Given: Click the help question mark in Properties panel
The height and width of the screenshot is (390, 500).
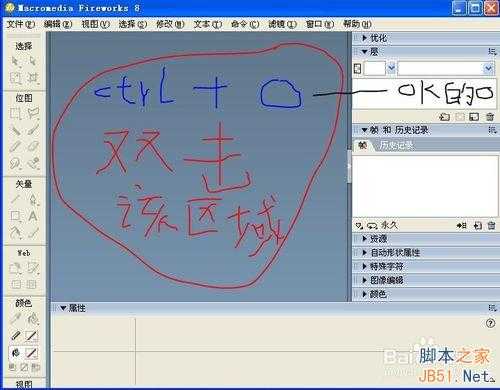Looking at the screenshot, I should coord(490,323).
